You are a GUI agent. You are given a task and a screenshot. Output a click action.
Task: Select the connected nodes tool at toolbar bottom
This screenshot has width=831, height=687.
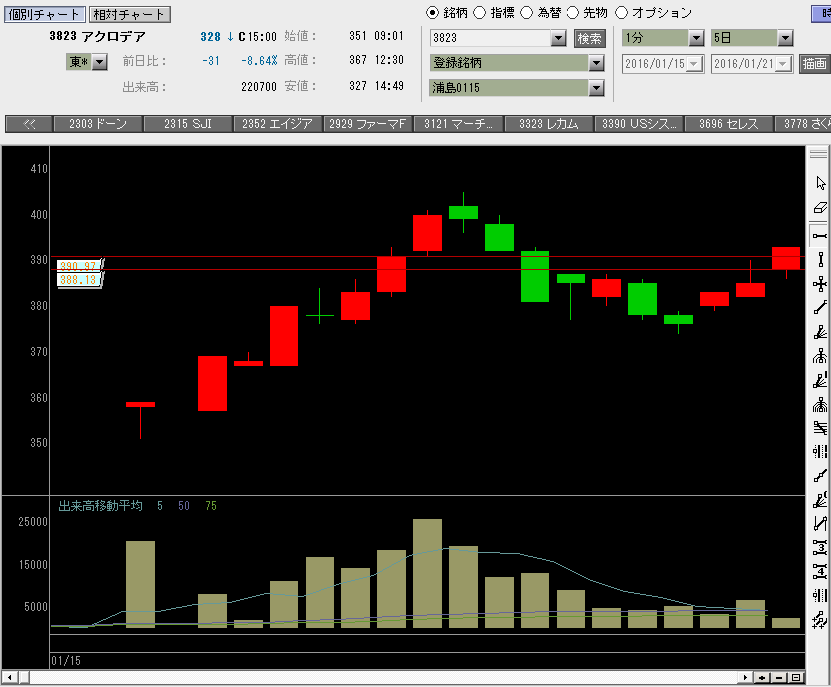tap(820, 619)
